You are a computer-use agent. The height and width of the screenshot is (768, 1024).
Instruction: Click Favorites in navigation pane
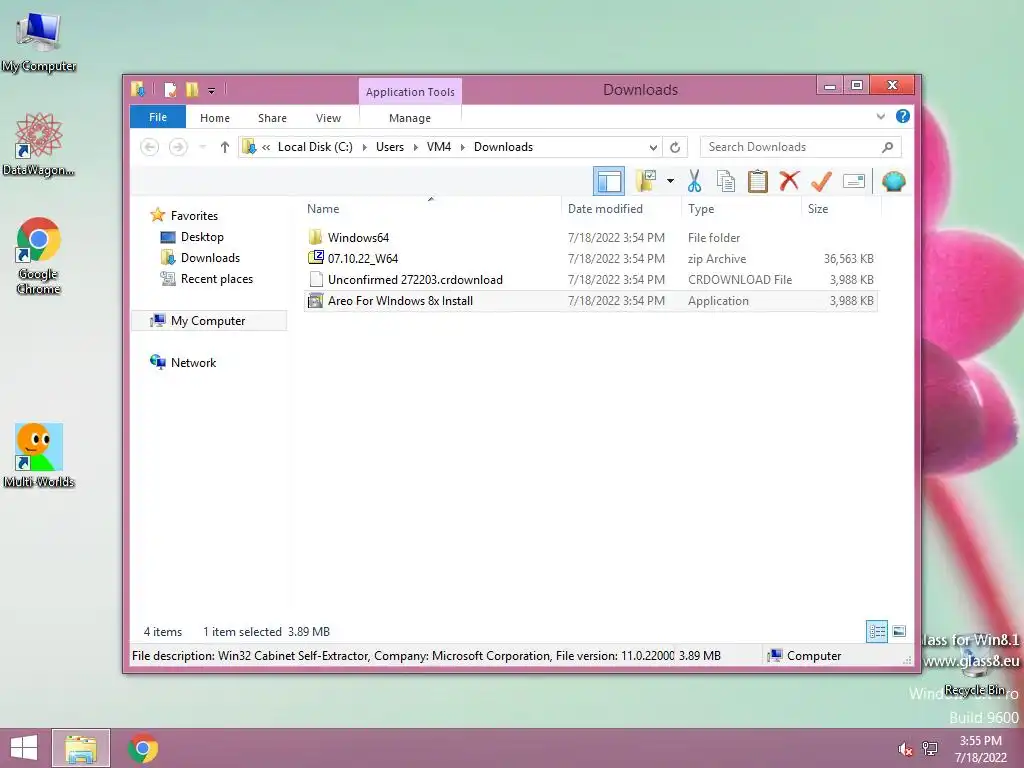click(x=194, y=216)
